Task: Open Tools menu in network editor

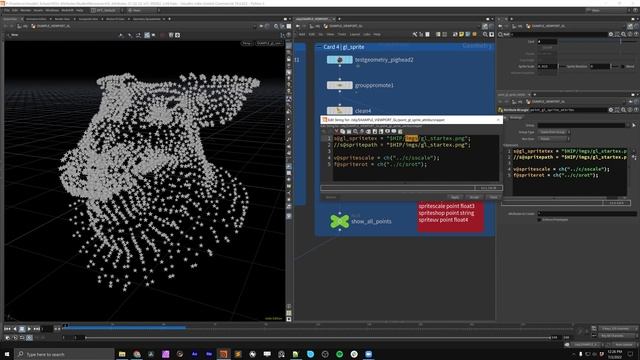Action: (x=341, y=35)
